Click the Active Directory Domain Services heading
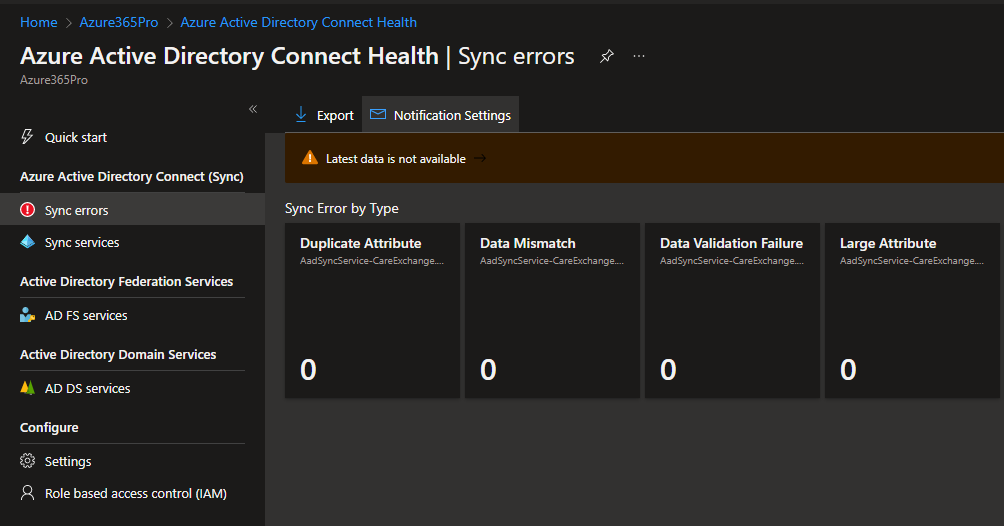This screenshot has width=1004, height=526. pos(118,354)
